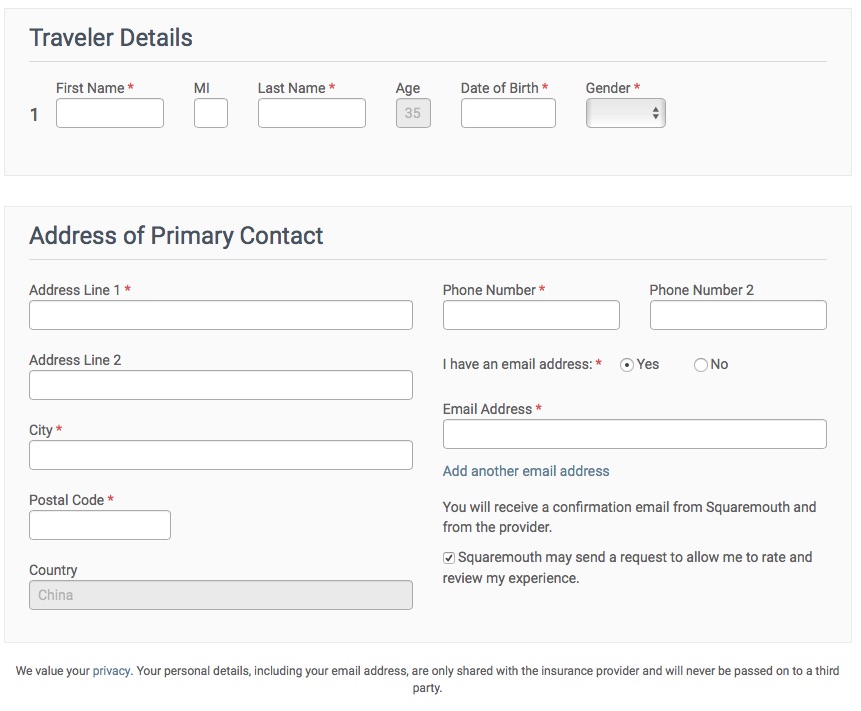Image resolution: width=861 pixels, height=711 pixels.
Task: Click the Date of Birth field
Action: click(508, 113)
